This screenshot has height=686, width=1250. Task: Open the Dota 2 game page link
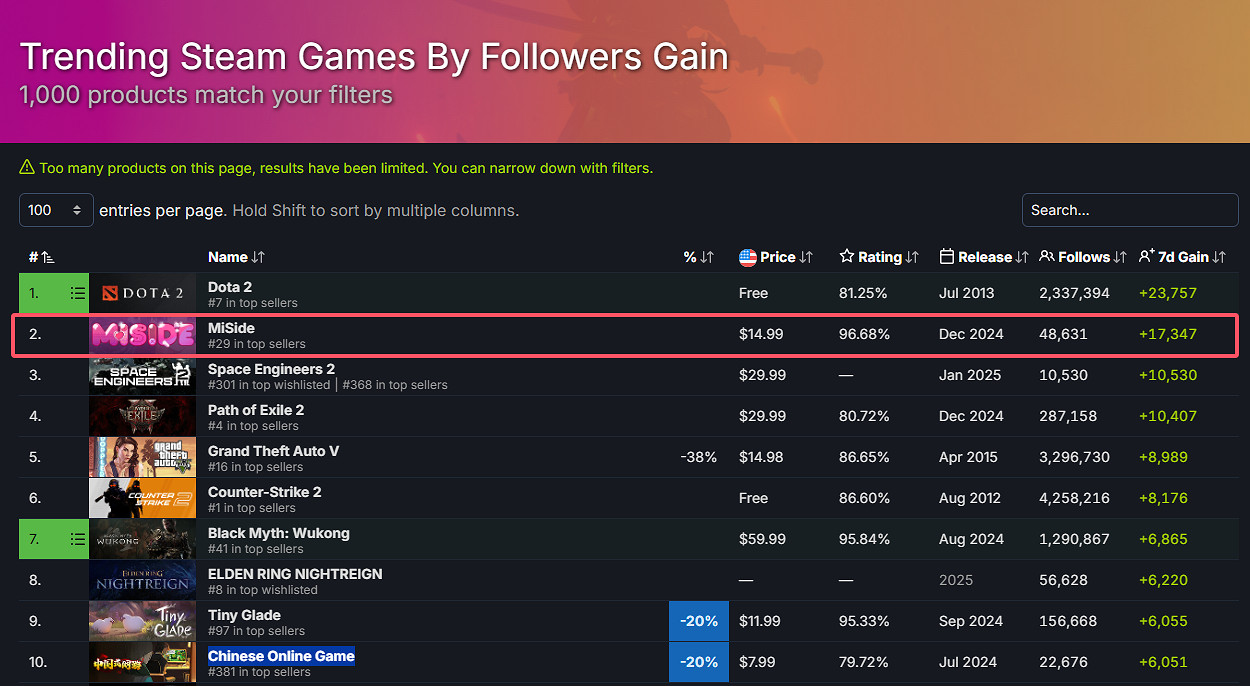pos(230,287)
